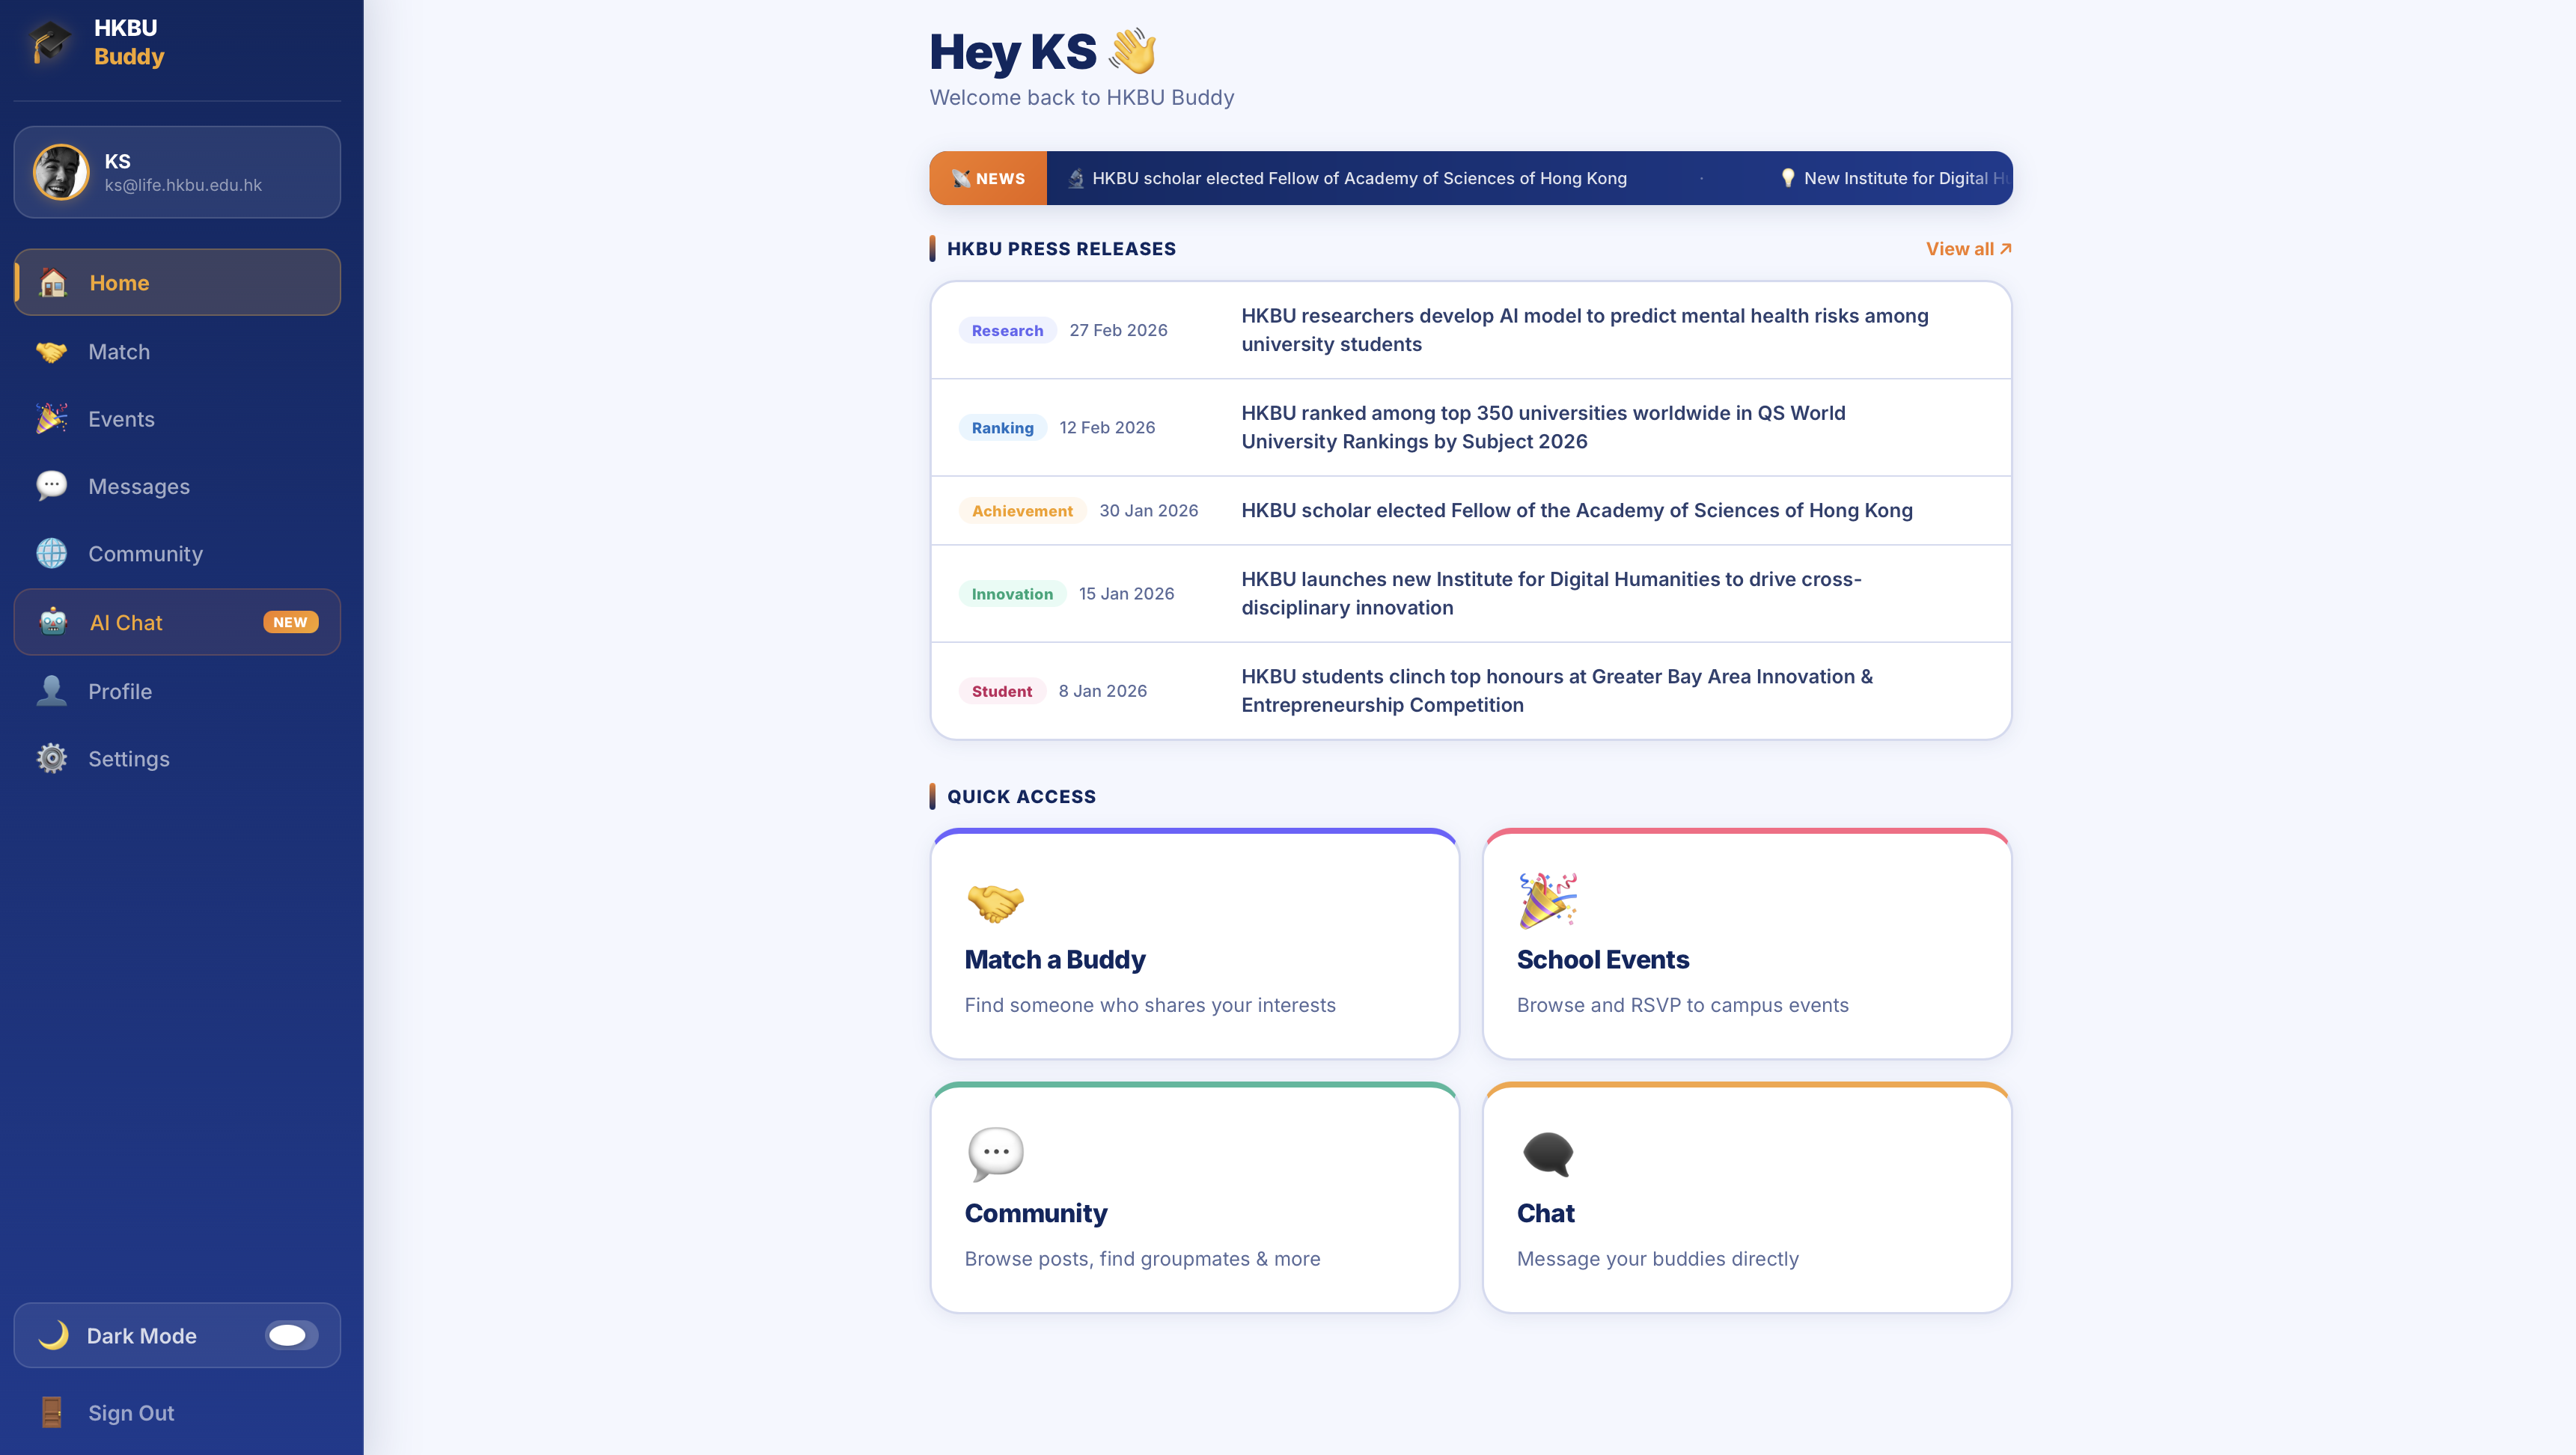This screenshot has width=2576, height=1455.
Task: Click the Messages speech bubble icon
Action: tap(52, 486)
